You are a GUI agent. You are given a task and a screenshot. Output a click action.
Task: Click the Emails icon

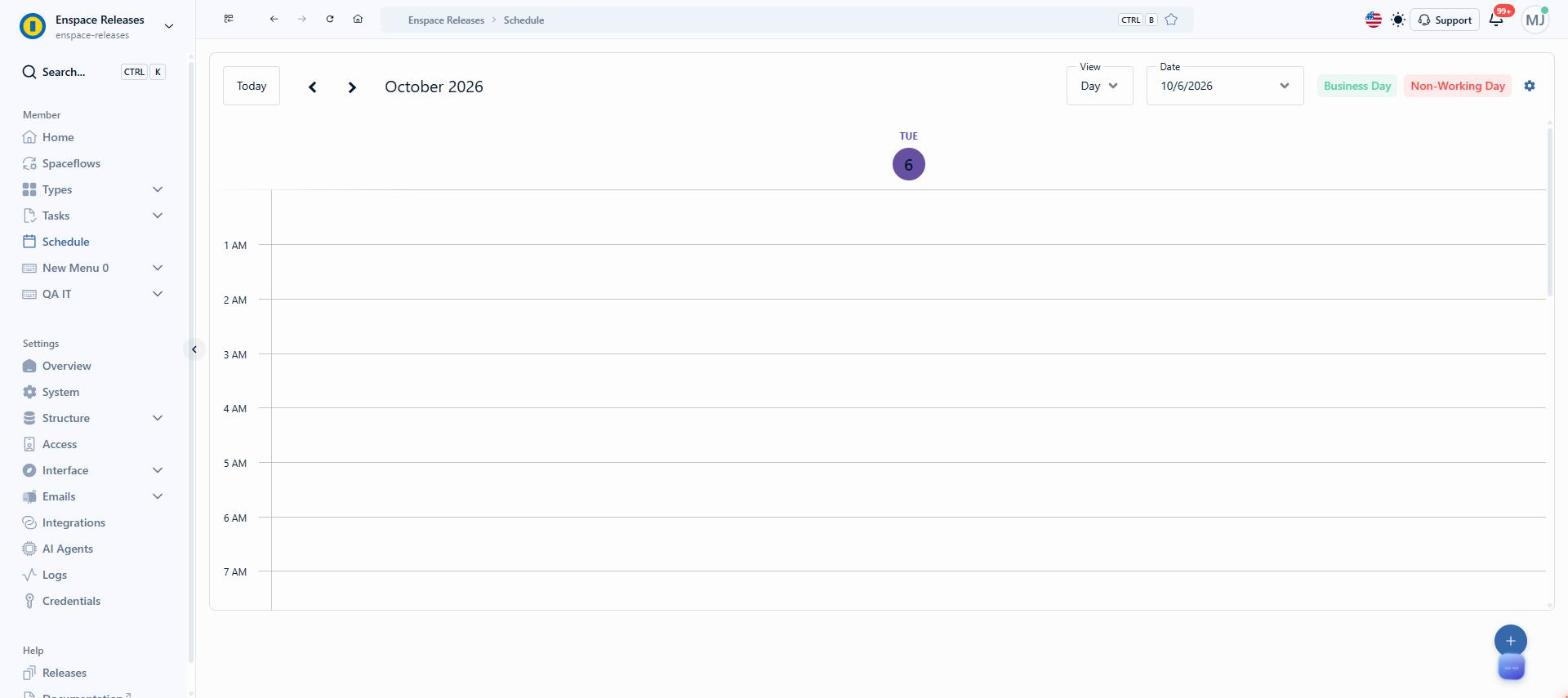click(x=29, y=496)
